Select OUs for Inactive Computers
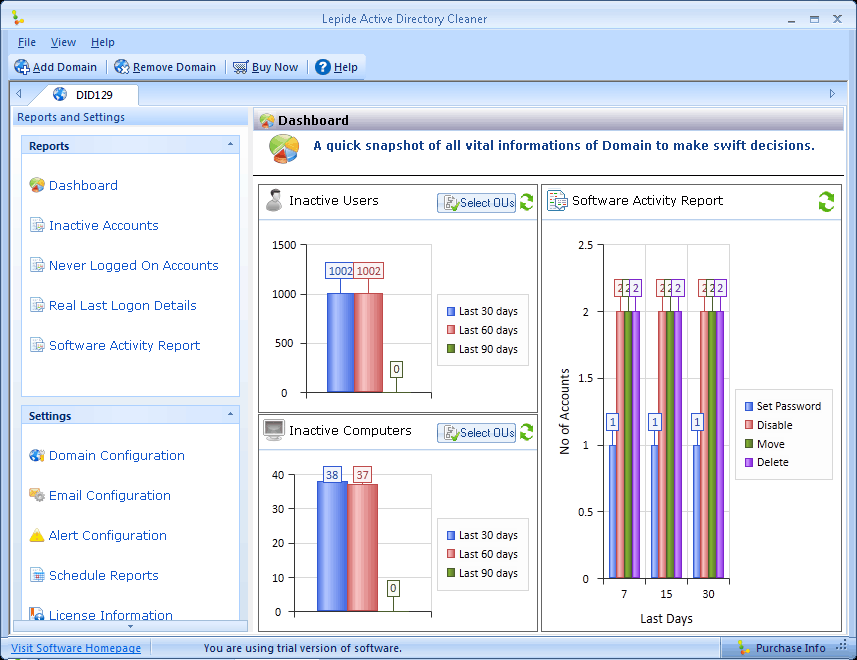857x660 pixels. pyautogui.click(x=476, y=433)
